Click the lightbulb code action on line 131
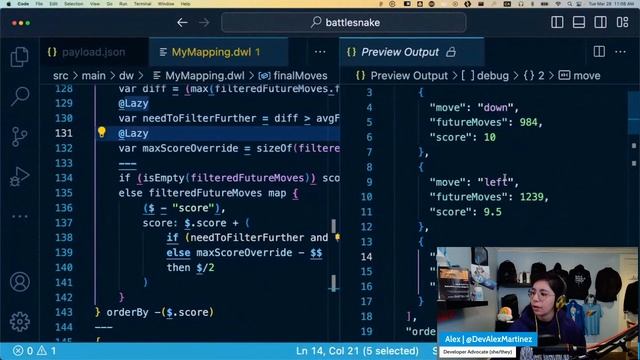 click(x=102, y=132)
